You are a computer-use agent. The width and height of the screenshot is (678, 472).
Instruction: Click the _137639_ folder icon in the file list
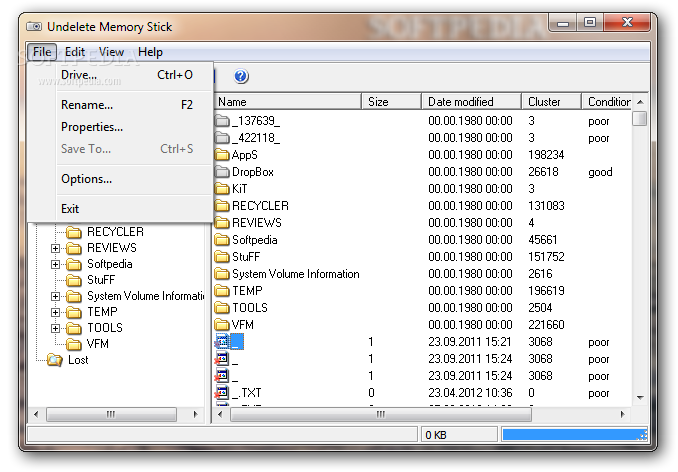[222, 121]
